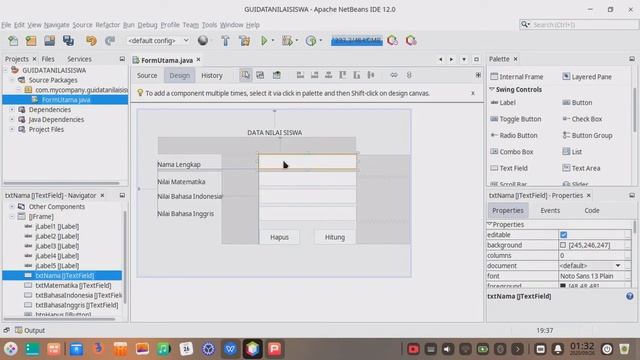The height and width of the screenshot is (360, 640).
Task: Activate Connection Mode in the design toolbar
Action: 260,75
